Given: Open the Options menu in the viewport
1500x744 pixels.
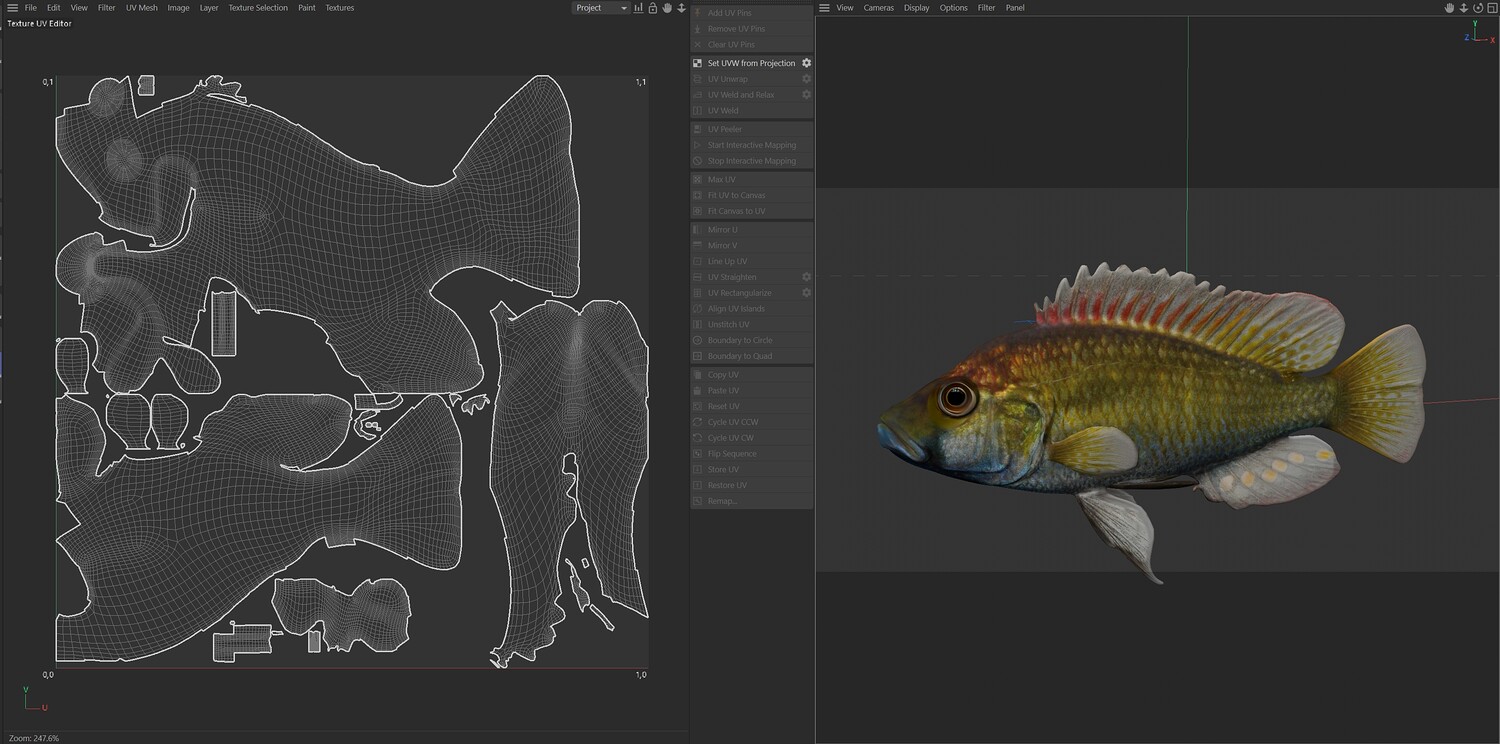Looking at the screenshot, I should (954, 8).
